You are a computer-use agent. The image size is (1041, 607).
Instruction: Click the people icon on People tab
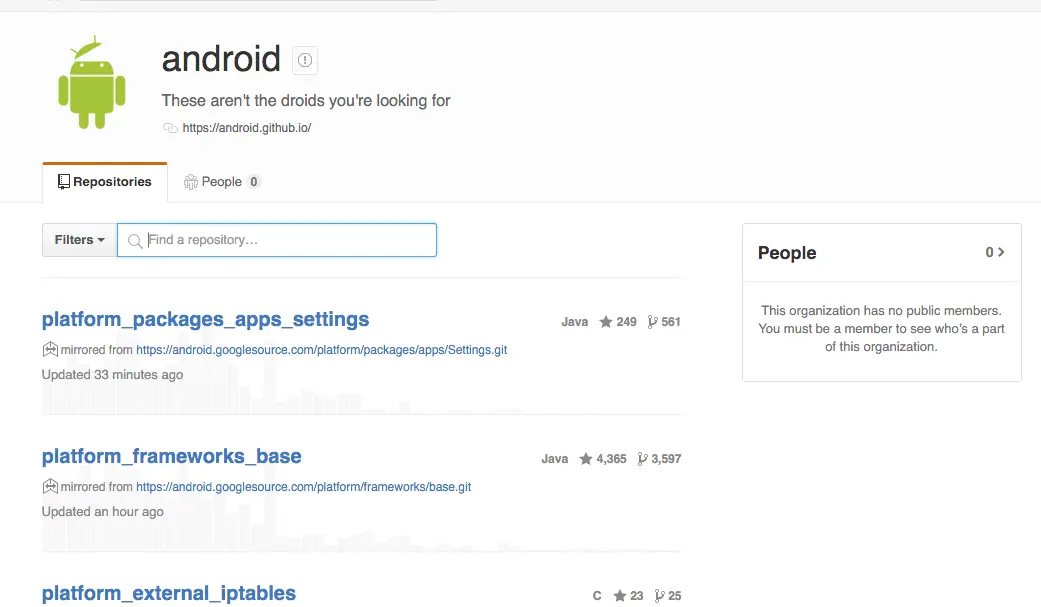click(x=191, y=182)
